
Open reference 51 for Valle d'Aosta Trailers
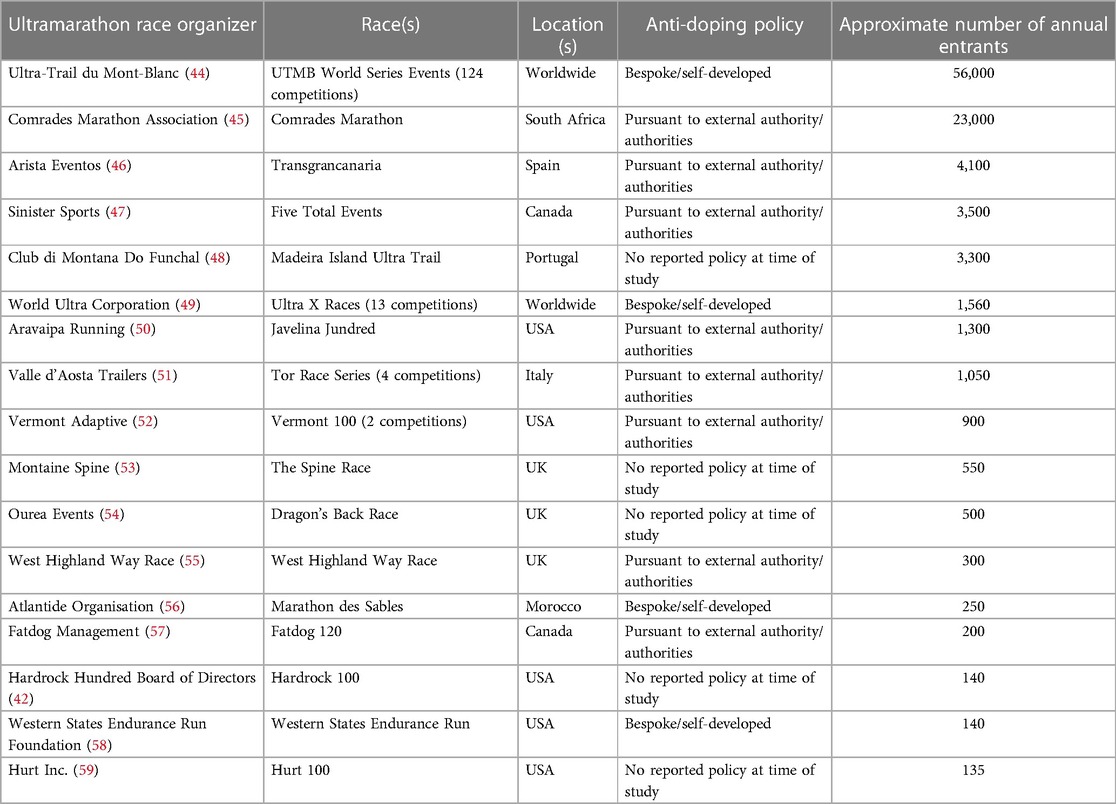164,376
